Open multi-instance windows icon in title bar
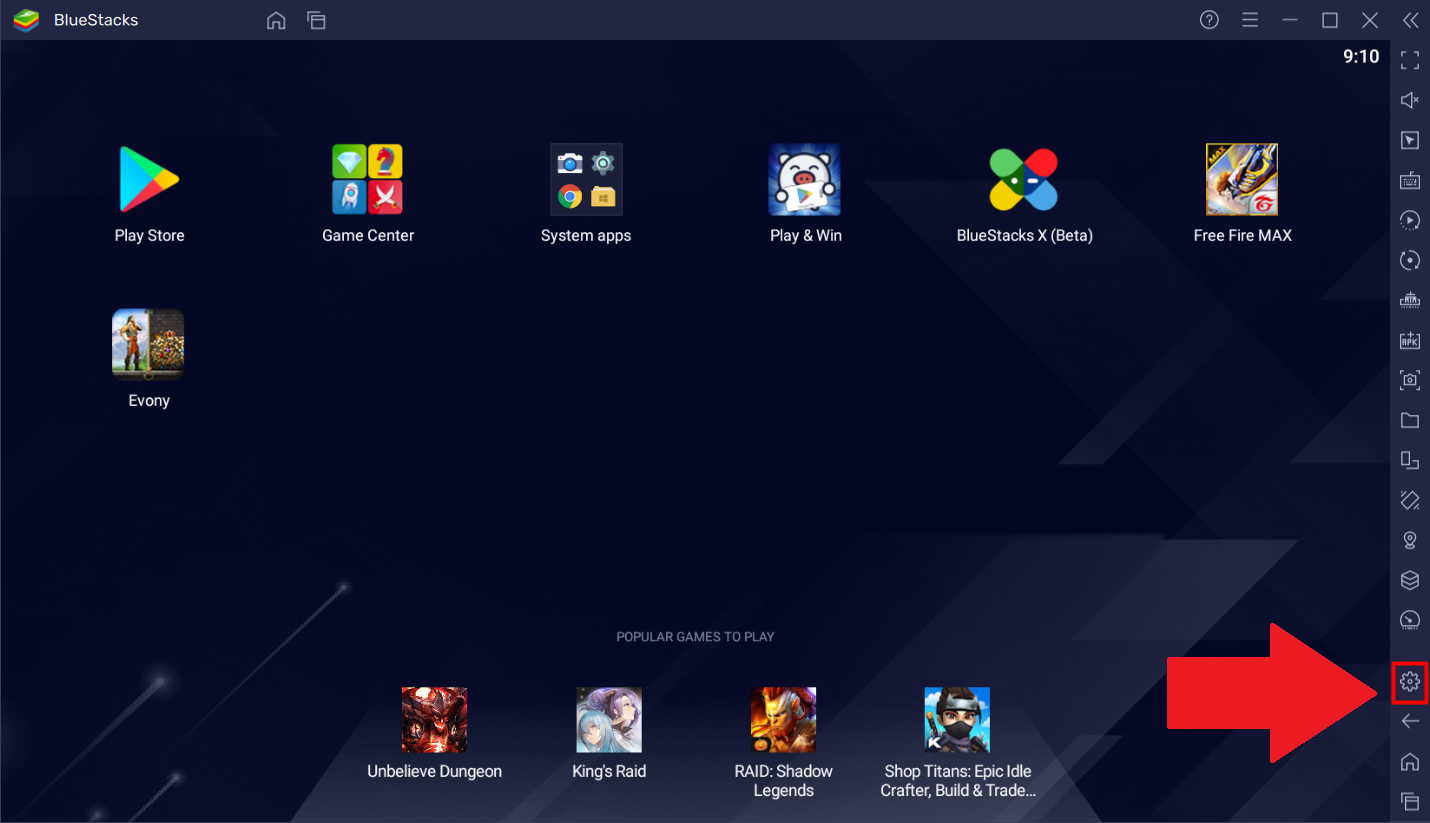Image resolution: width=1430 pixels, height=823 pixels. pos(316,21)
